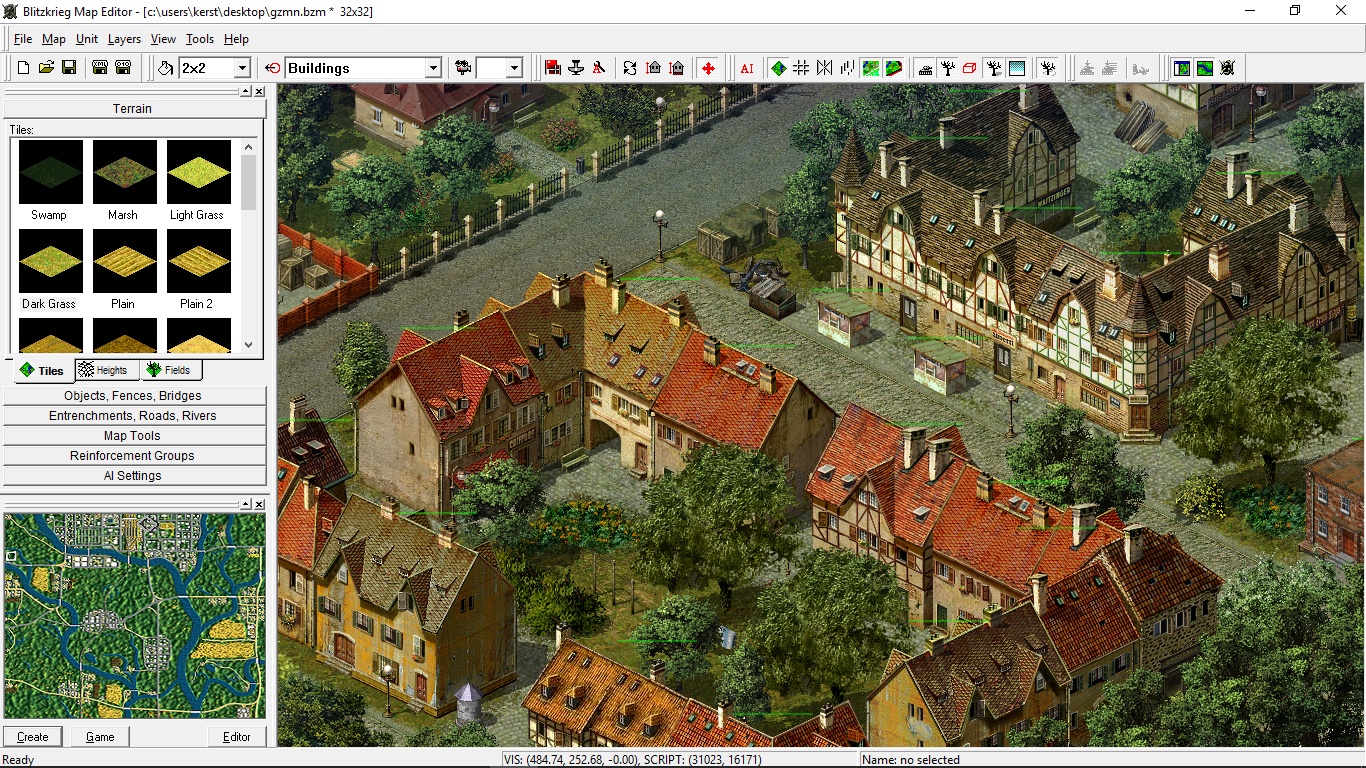
Task: Click the minimap overview of the map
Action: pyautogui.click(x=135, y=615)
